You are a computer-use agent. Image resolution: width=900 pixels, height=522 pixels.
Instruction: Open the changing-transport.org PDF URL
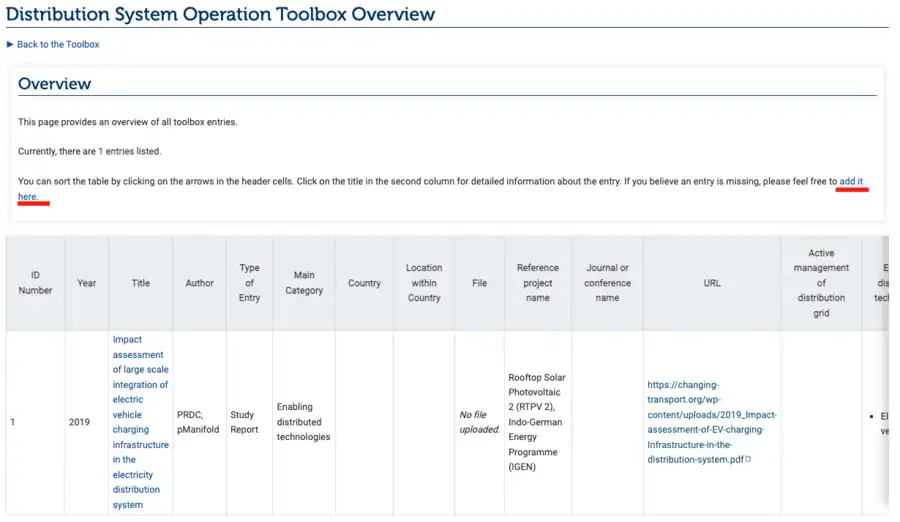[x=711, y=422]
